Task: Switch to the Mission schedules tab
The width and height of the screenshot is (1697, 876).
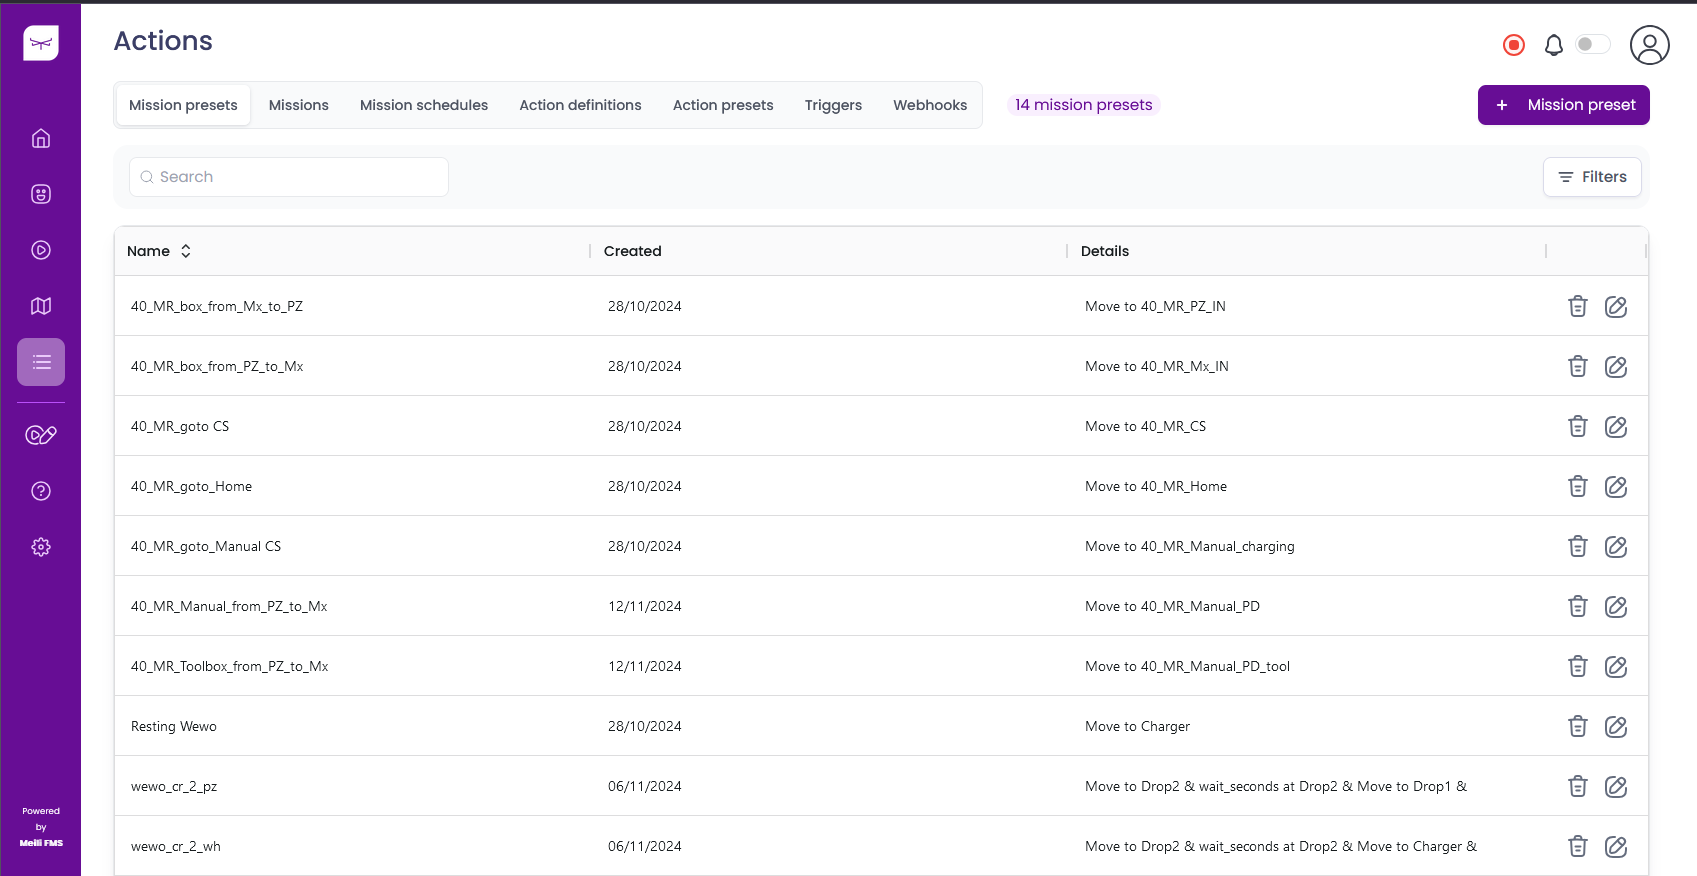Action: click(x=424, y=105)
